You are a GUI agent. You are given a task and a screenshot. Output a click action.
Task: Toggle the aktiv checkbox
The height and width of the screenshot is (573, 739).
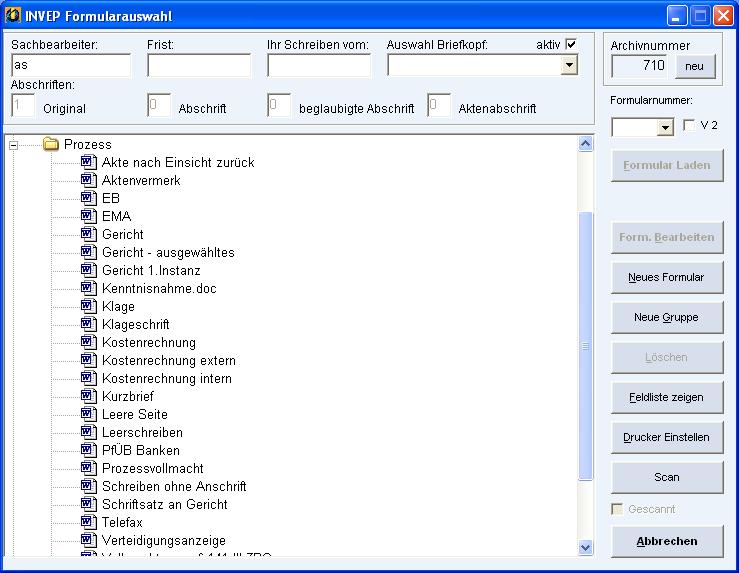pos(571,44)
